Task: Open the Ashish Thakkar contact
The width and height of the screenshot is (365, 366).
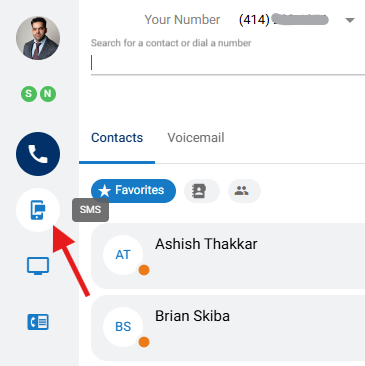Action: (x=228, y=256)
